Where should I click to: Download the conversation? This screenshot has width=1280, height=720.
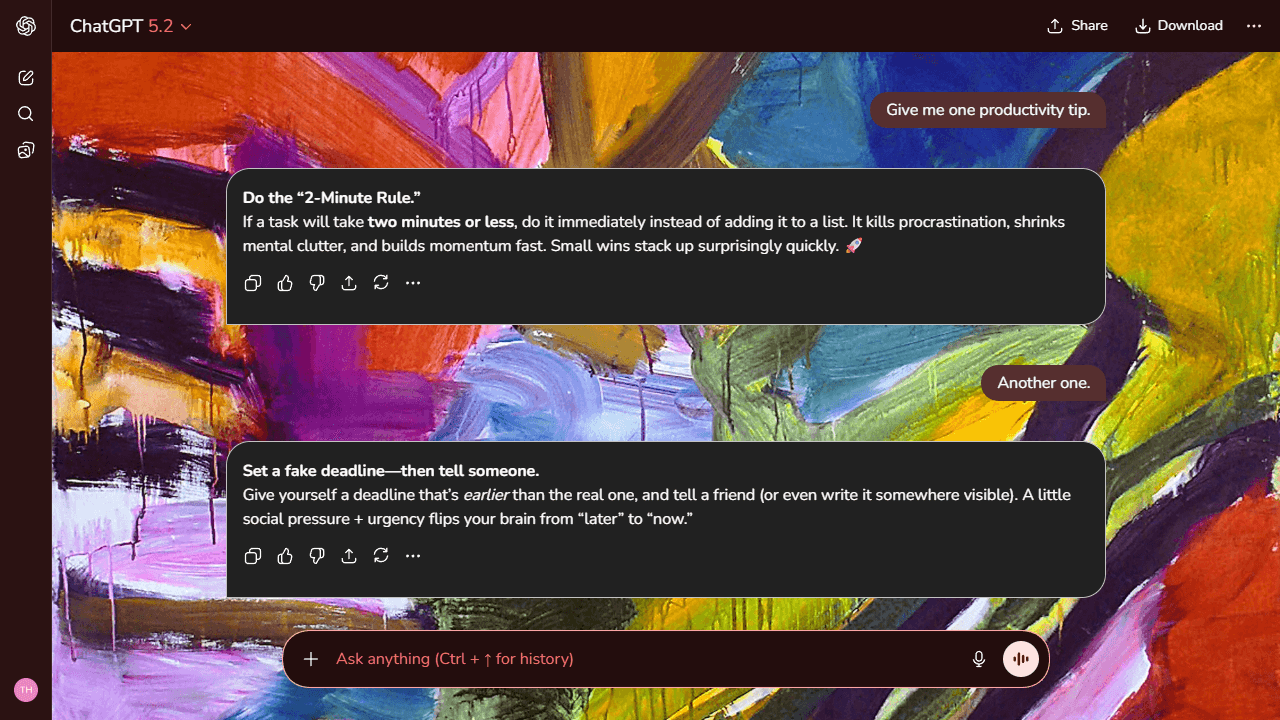(x=1178, y=26)
